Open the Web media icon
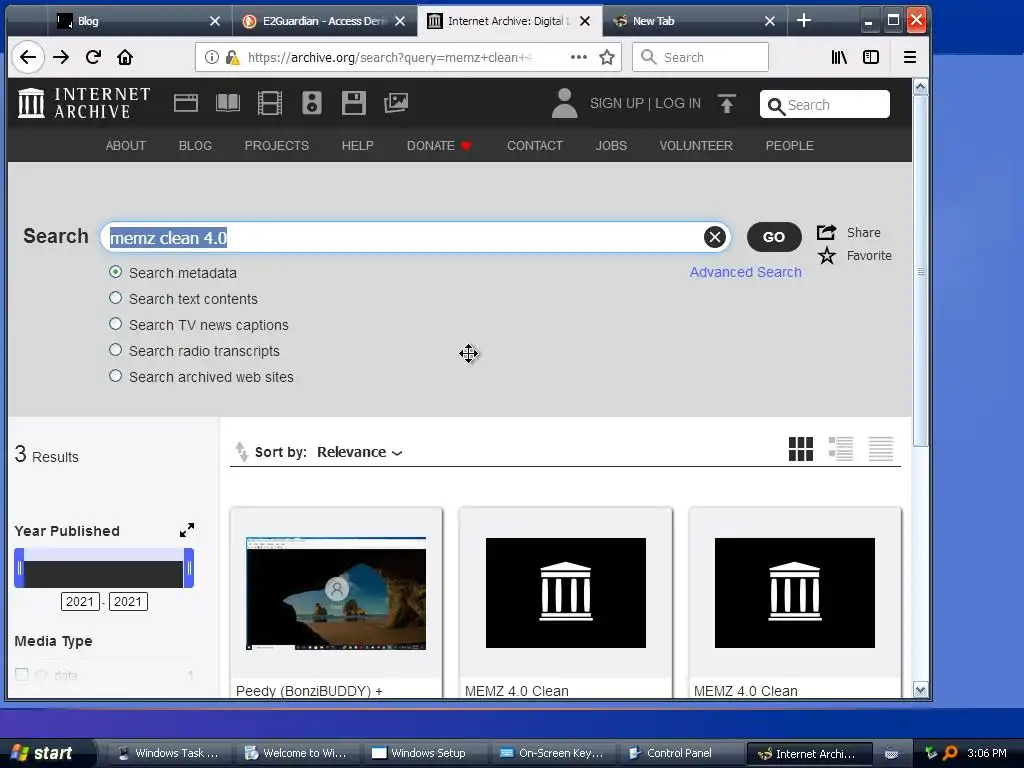This screenshot has width=1024, height=768. coord(186,103)
